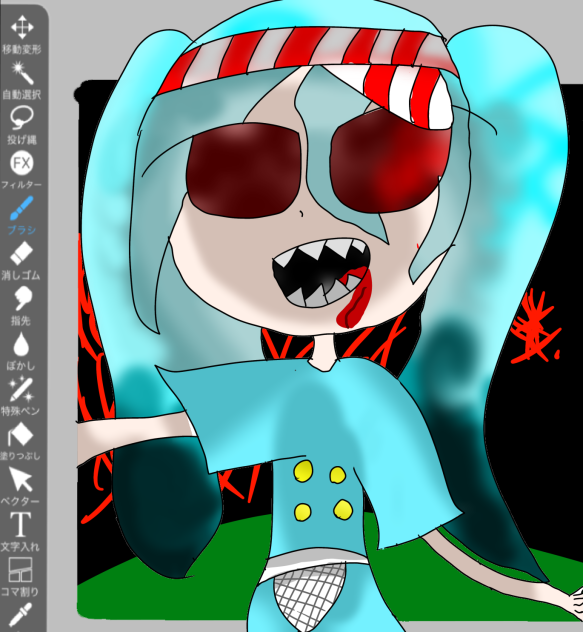Screen dimensions: 583x632
Task: Open the 文字入れ text tool
Action: (x=20, y=532)
